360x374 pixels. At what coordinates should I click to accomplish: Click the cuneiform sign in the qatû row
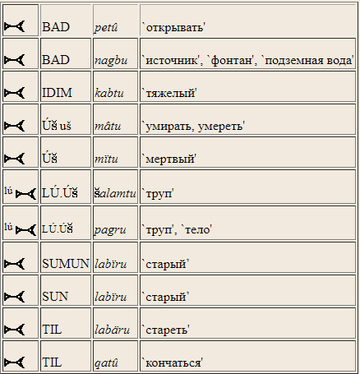(14, 362)
